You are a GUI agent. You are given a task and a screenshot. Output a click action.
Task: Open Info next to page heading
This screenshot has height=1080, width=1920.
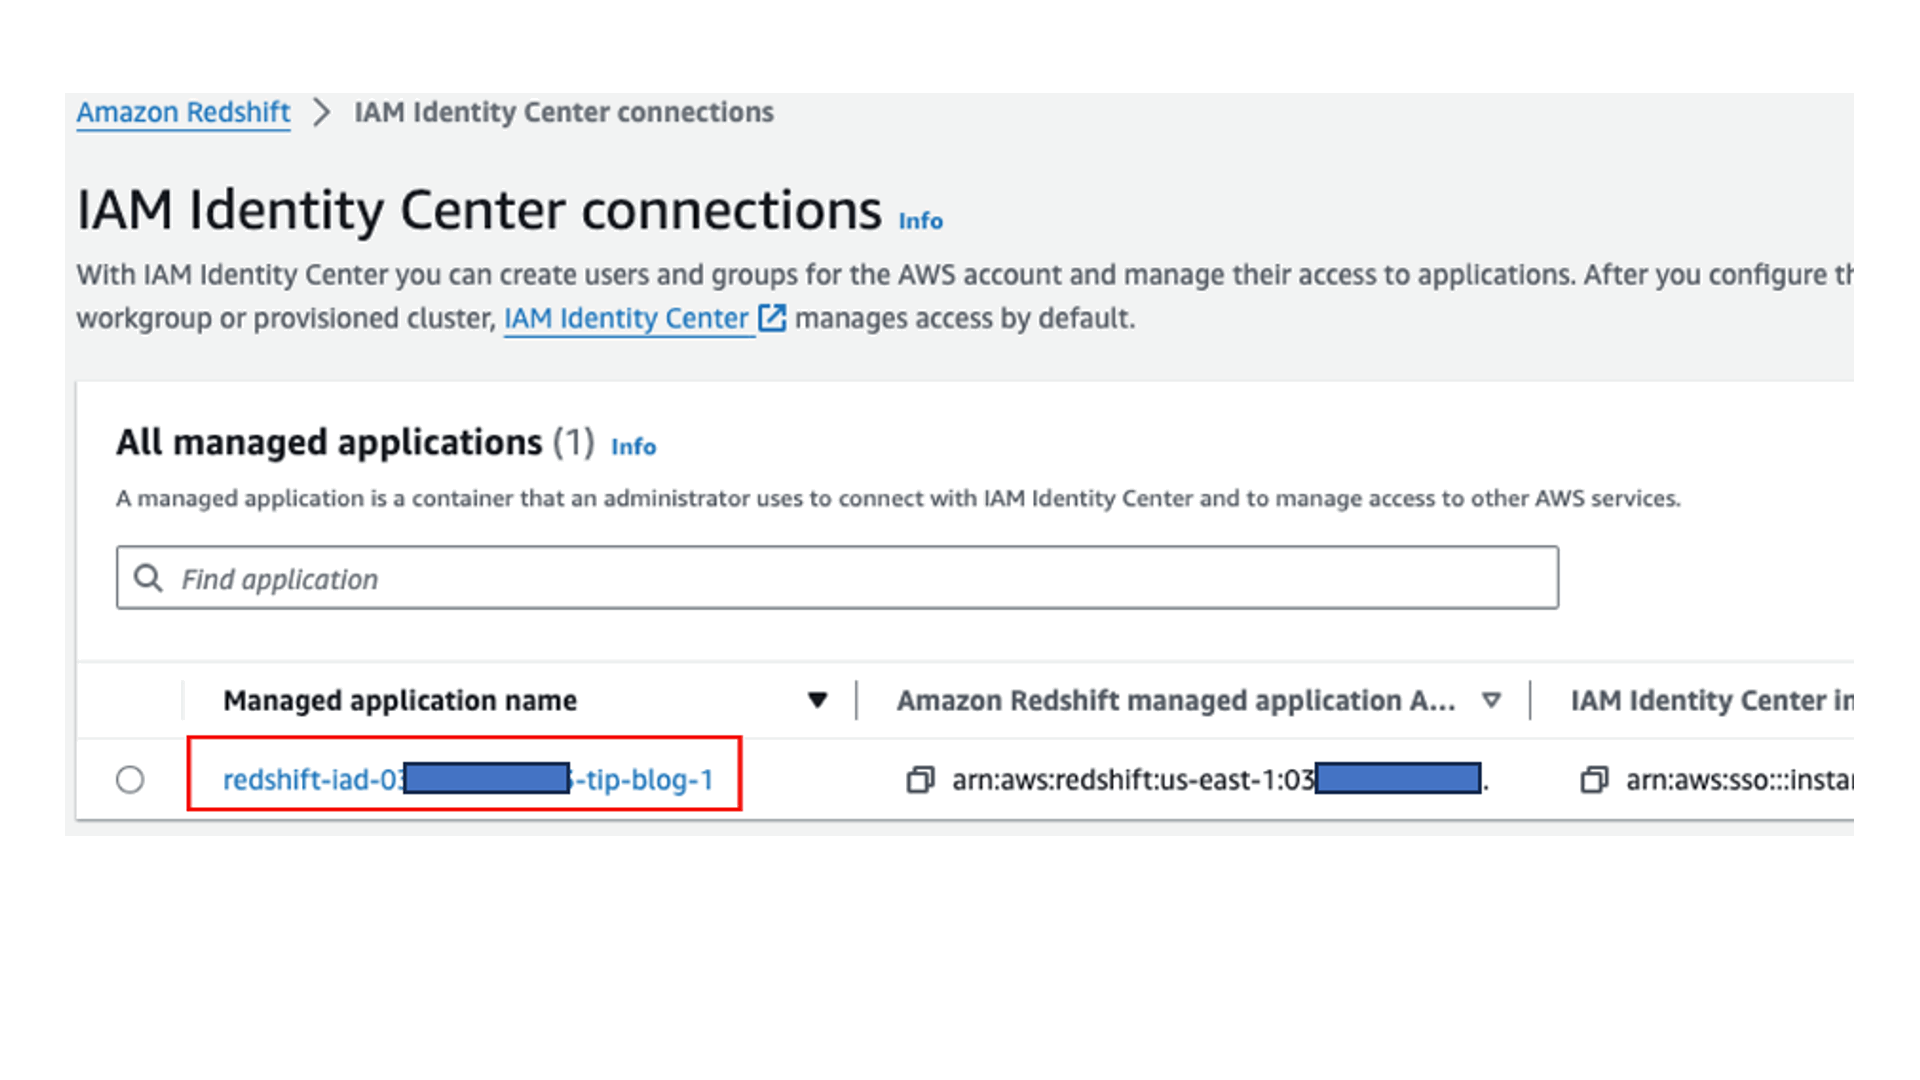click(920, 221)
